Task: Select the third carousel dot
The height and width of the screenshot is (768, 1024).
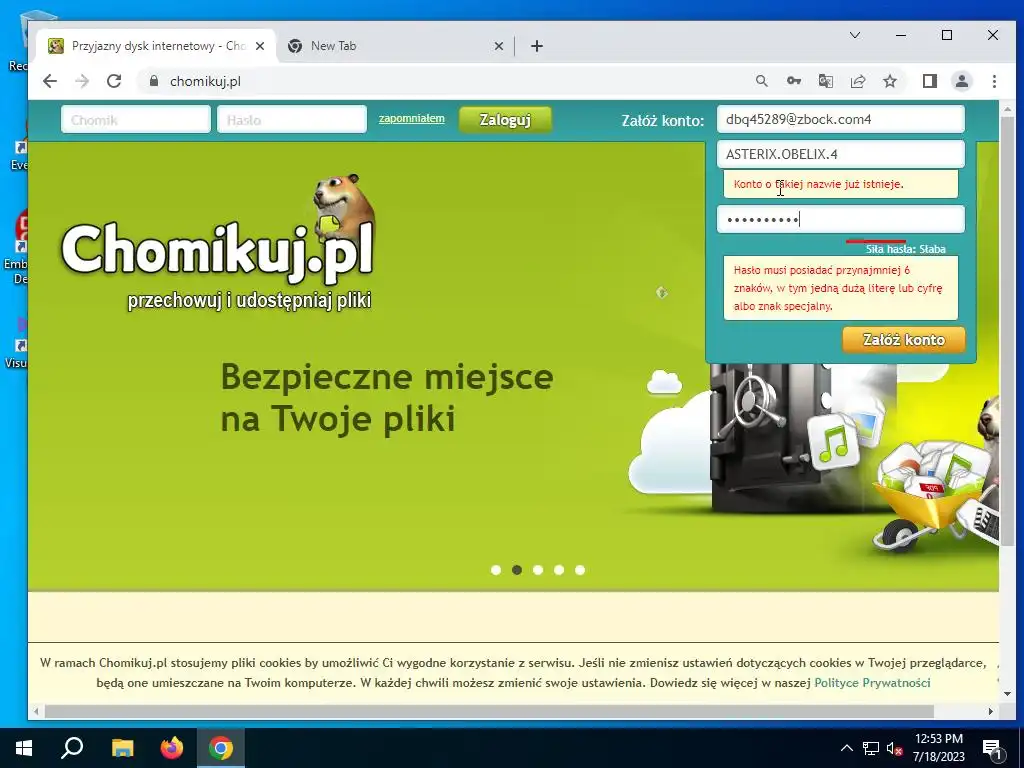Action: 537,570
